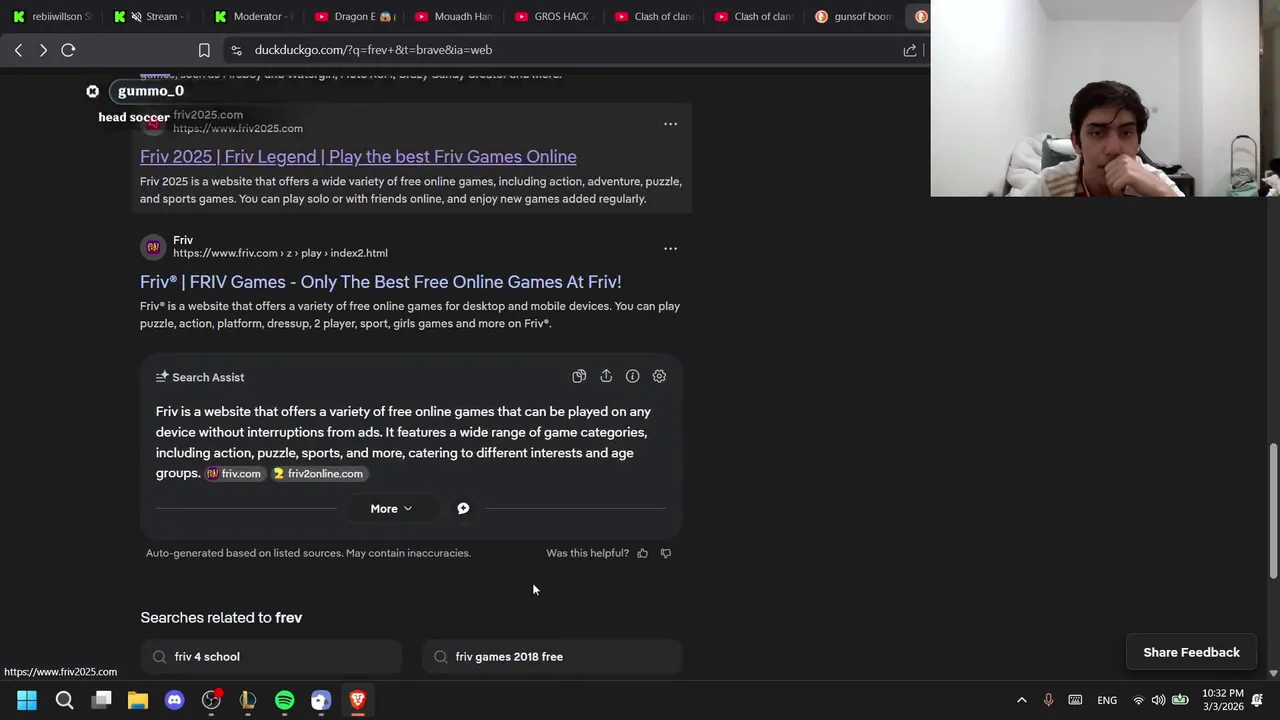Open notifications bell in system tray

coord(1258,700)
